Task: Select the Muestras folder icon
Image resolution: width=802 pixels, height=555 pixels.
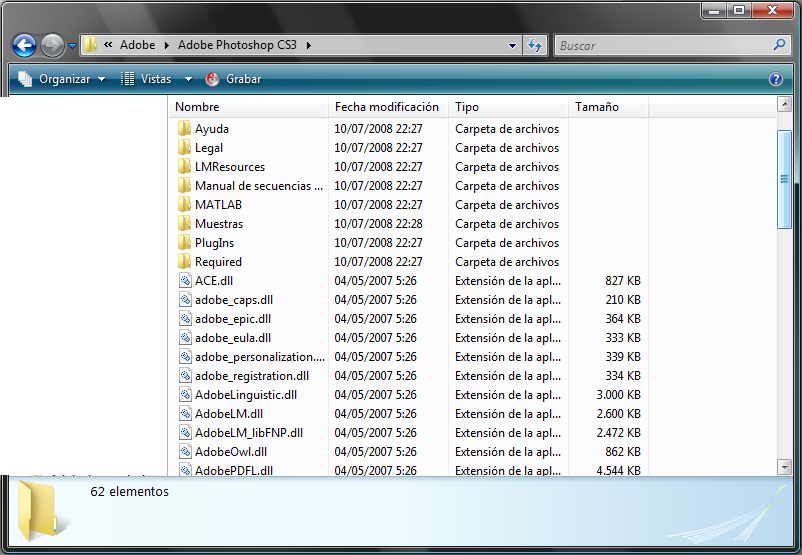Action: [x=185, y=224]
